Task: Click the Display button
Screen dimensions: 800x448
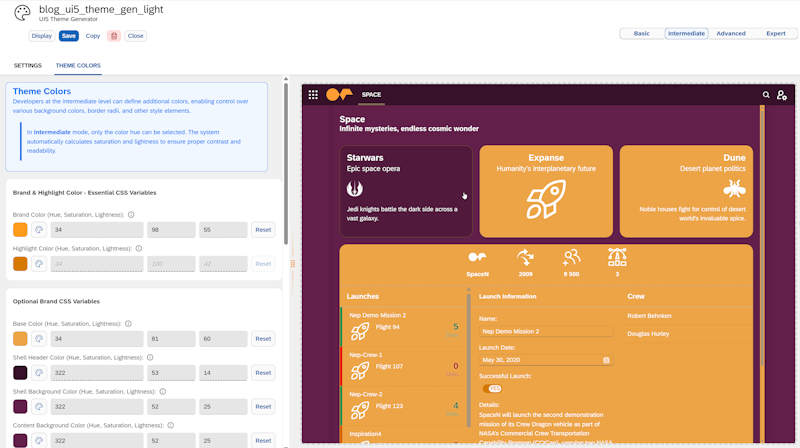Action: (x=41, y=36)
